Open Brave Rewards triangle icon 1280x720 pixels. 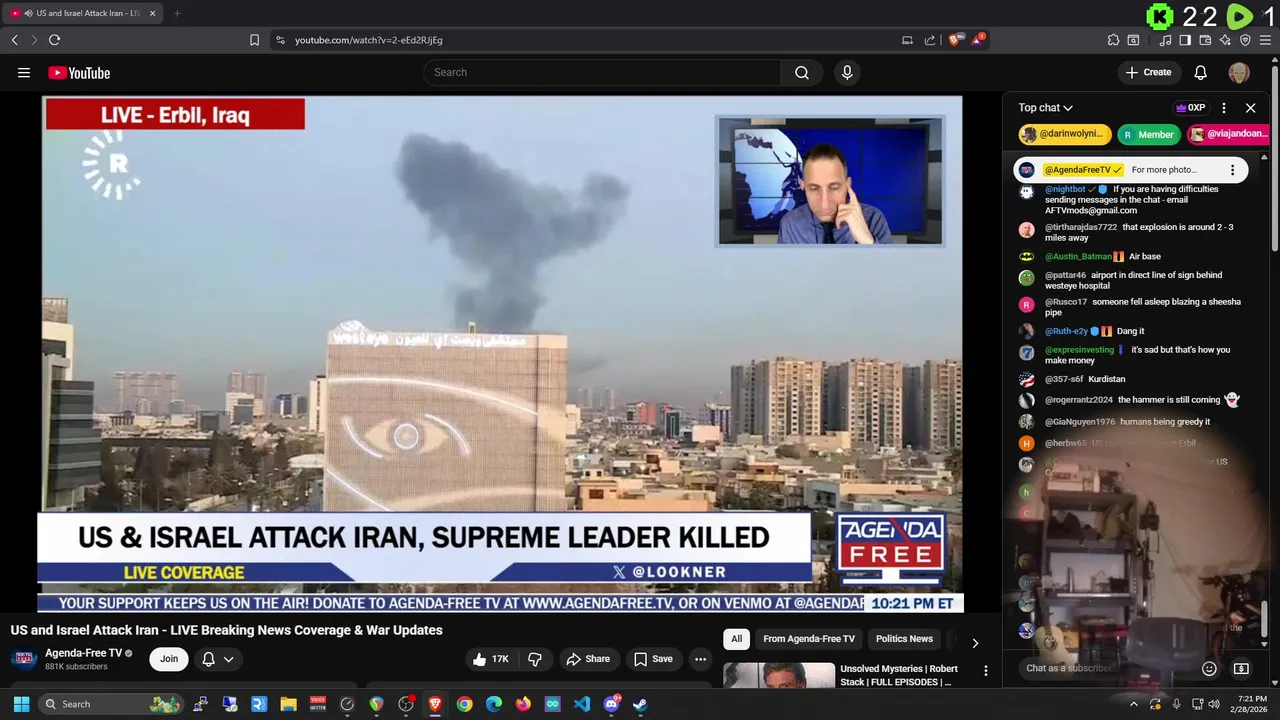click(979, 40)
